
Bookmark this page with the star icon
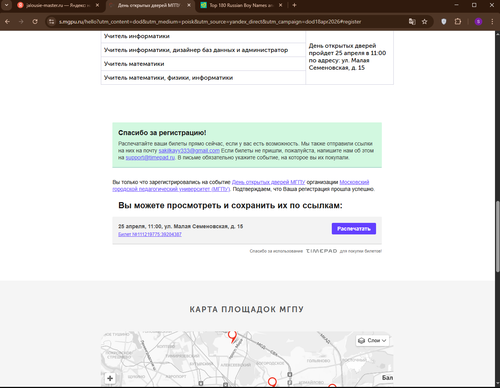point(424,22)
